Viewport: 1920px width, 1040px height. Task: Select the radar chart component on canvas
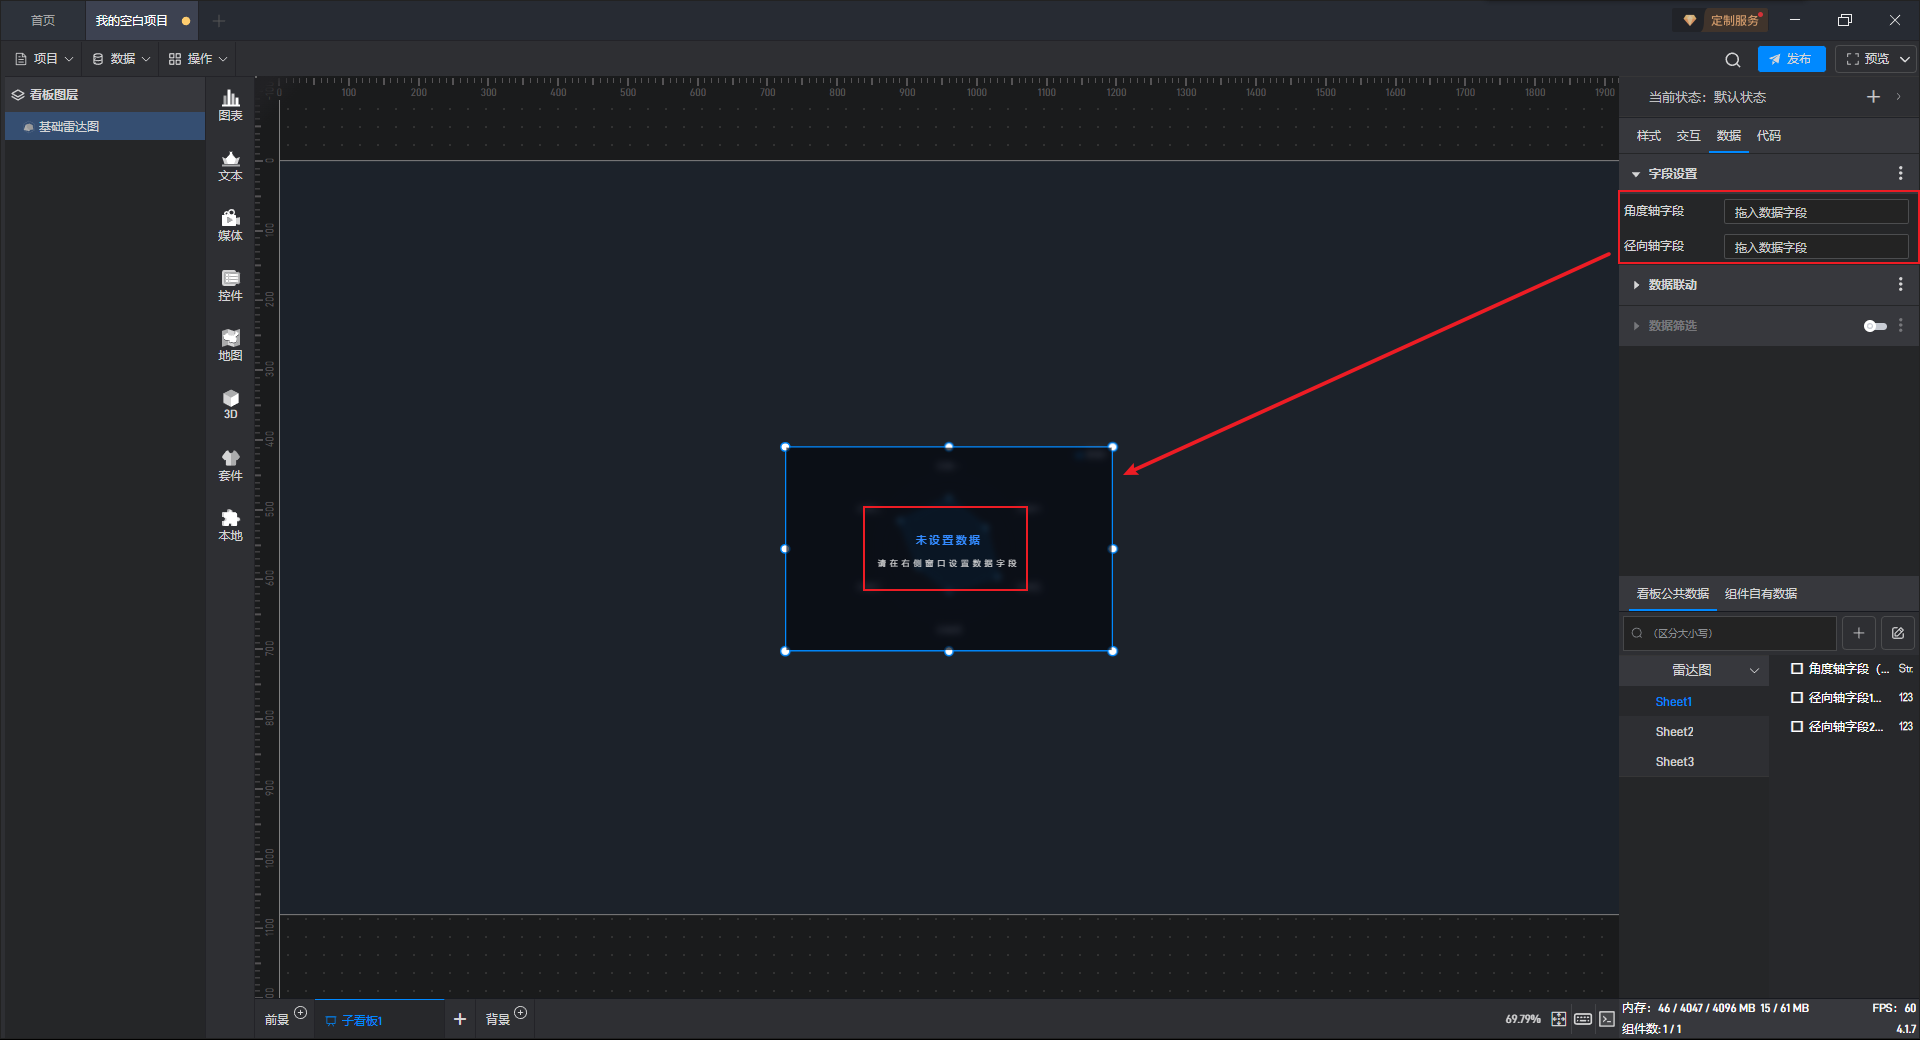coord(949,549)
